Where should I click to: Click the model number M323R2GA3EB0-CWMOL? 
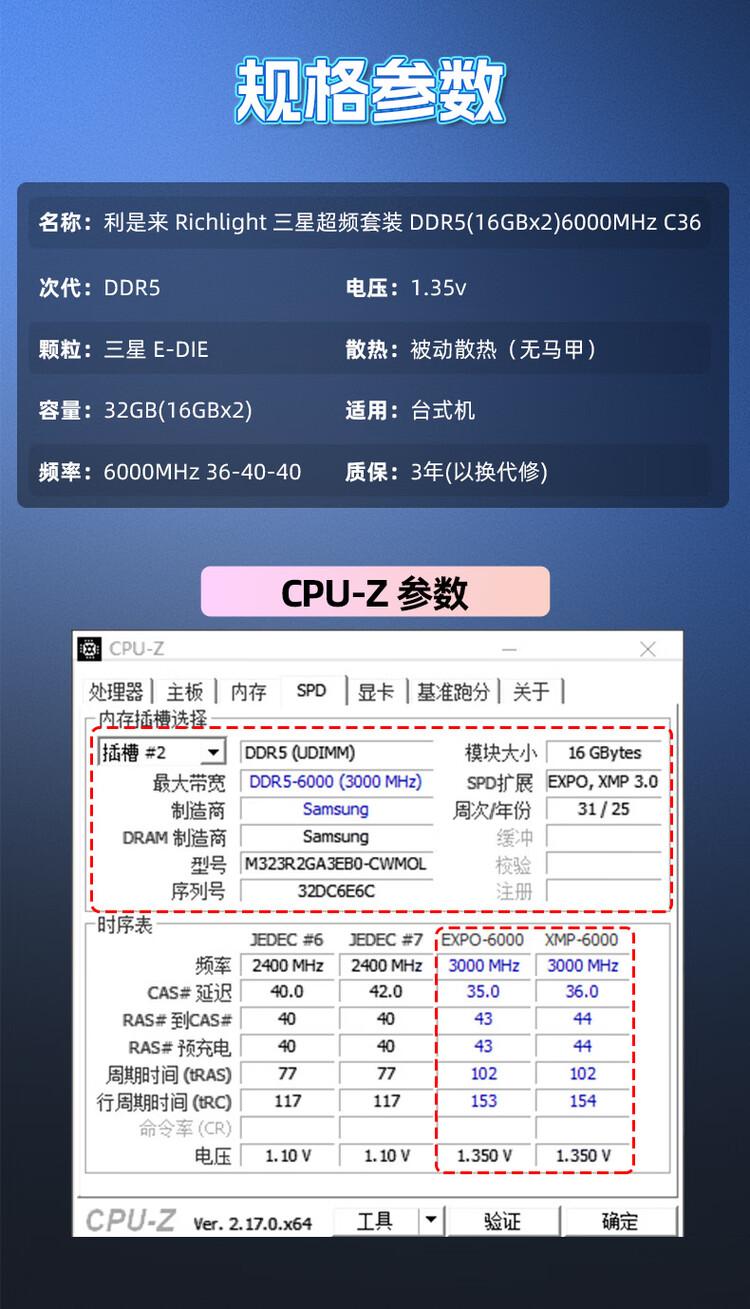(x=337, y=863)
